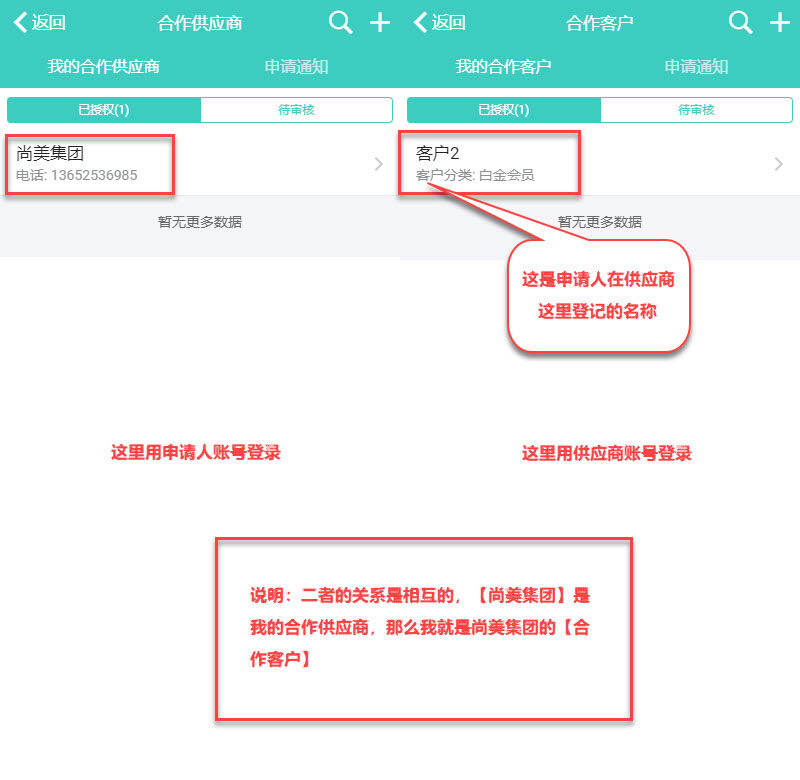Screen dimensions: 800x780
Task: Tap plus icon in 合作供应商 header
Action: click(380, 23)
